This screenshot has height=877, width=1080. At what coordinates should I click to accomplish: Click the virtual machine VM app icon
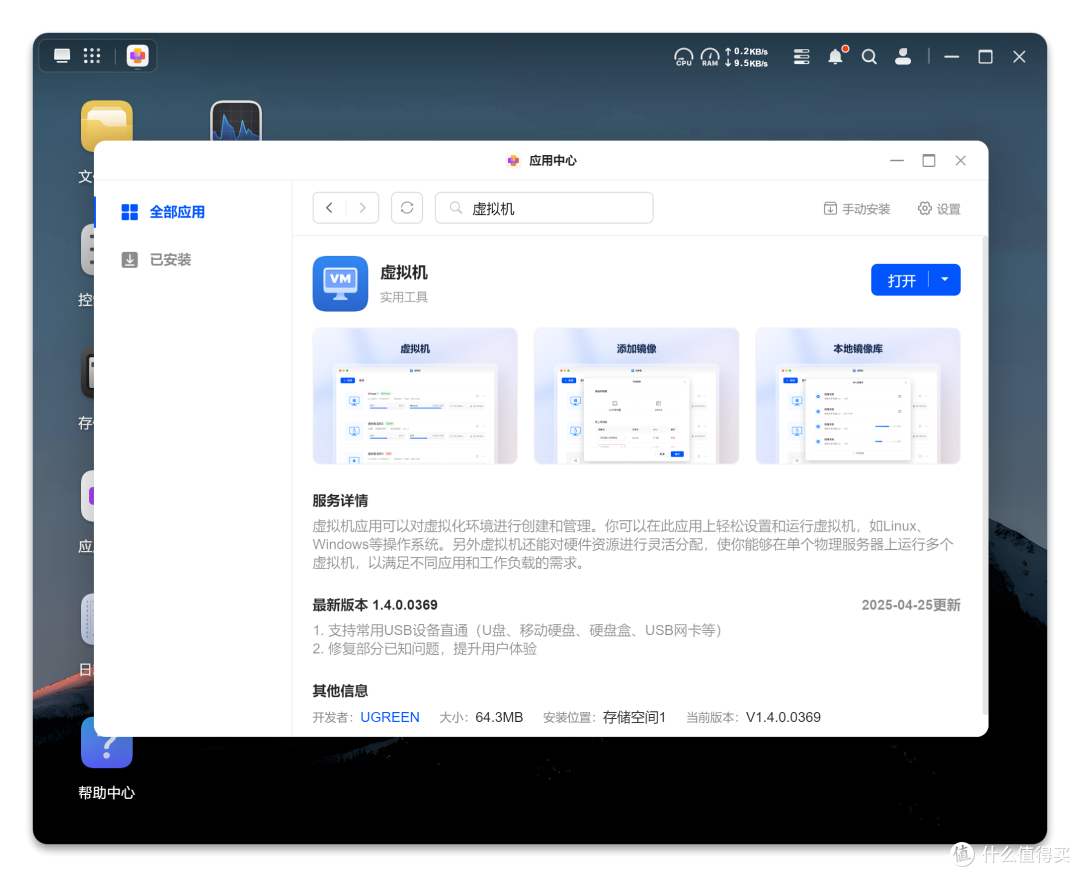click(340, 284)
